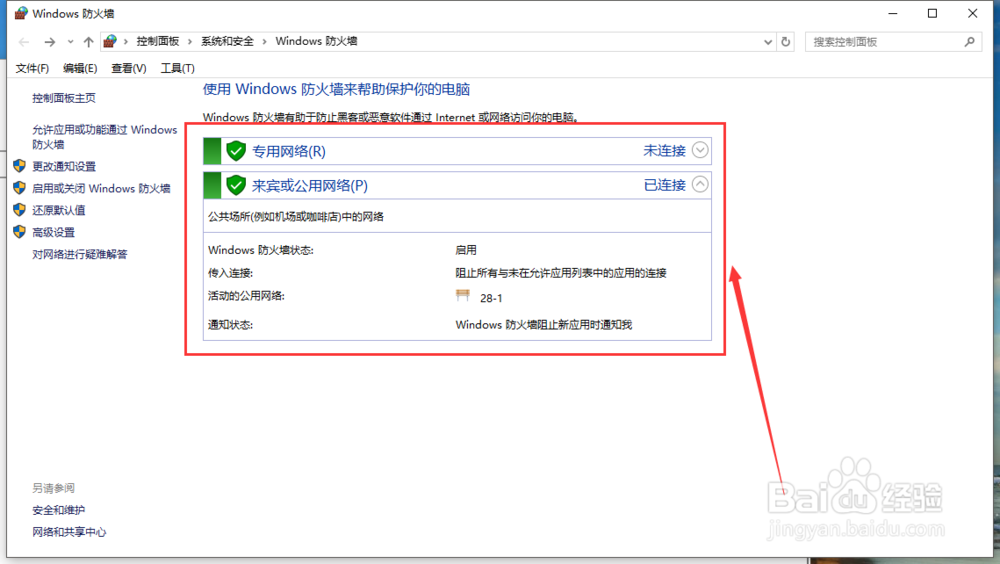Click the network bench icon beside 28-1

pos(463,295)
